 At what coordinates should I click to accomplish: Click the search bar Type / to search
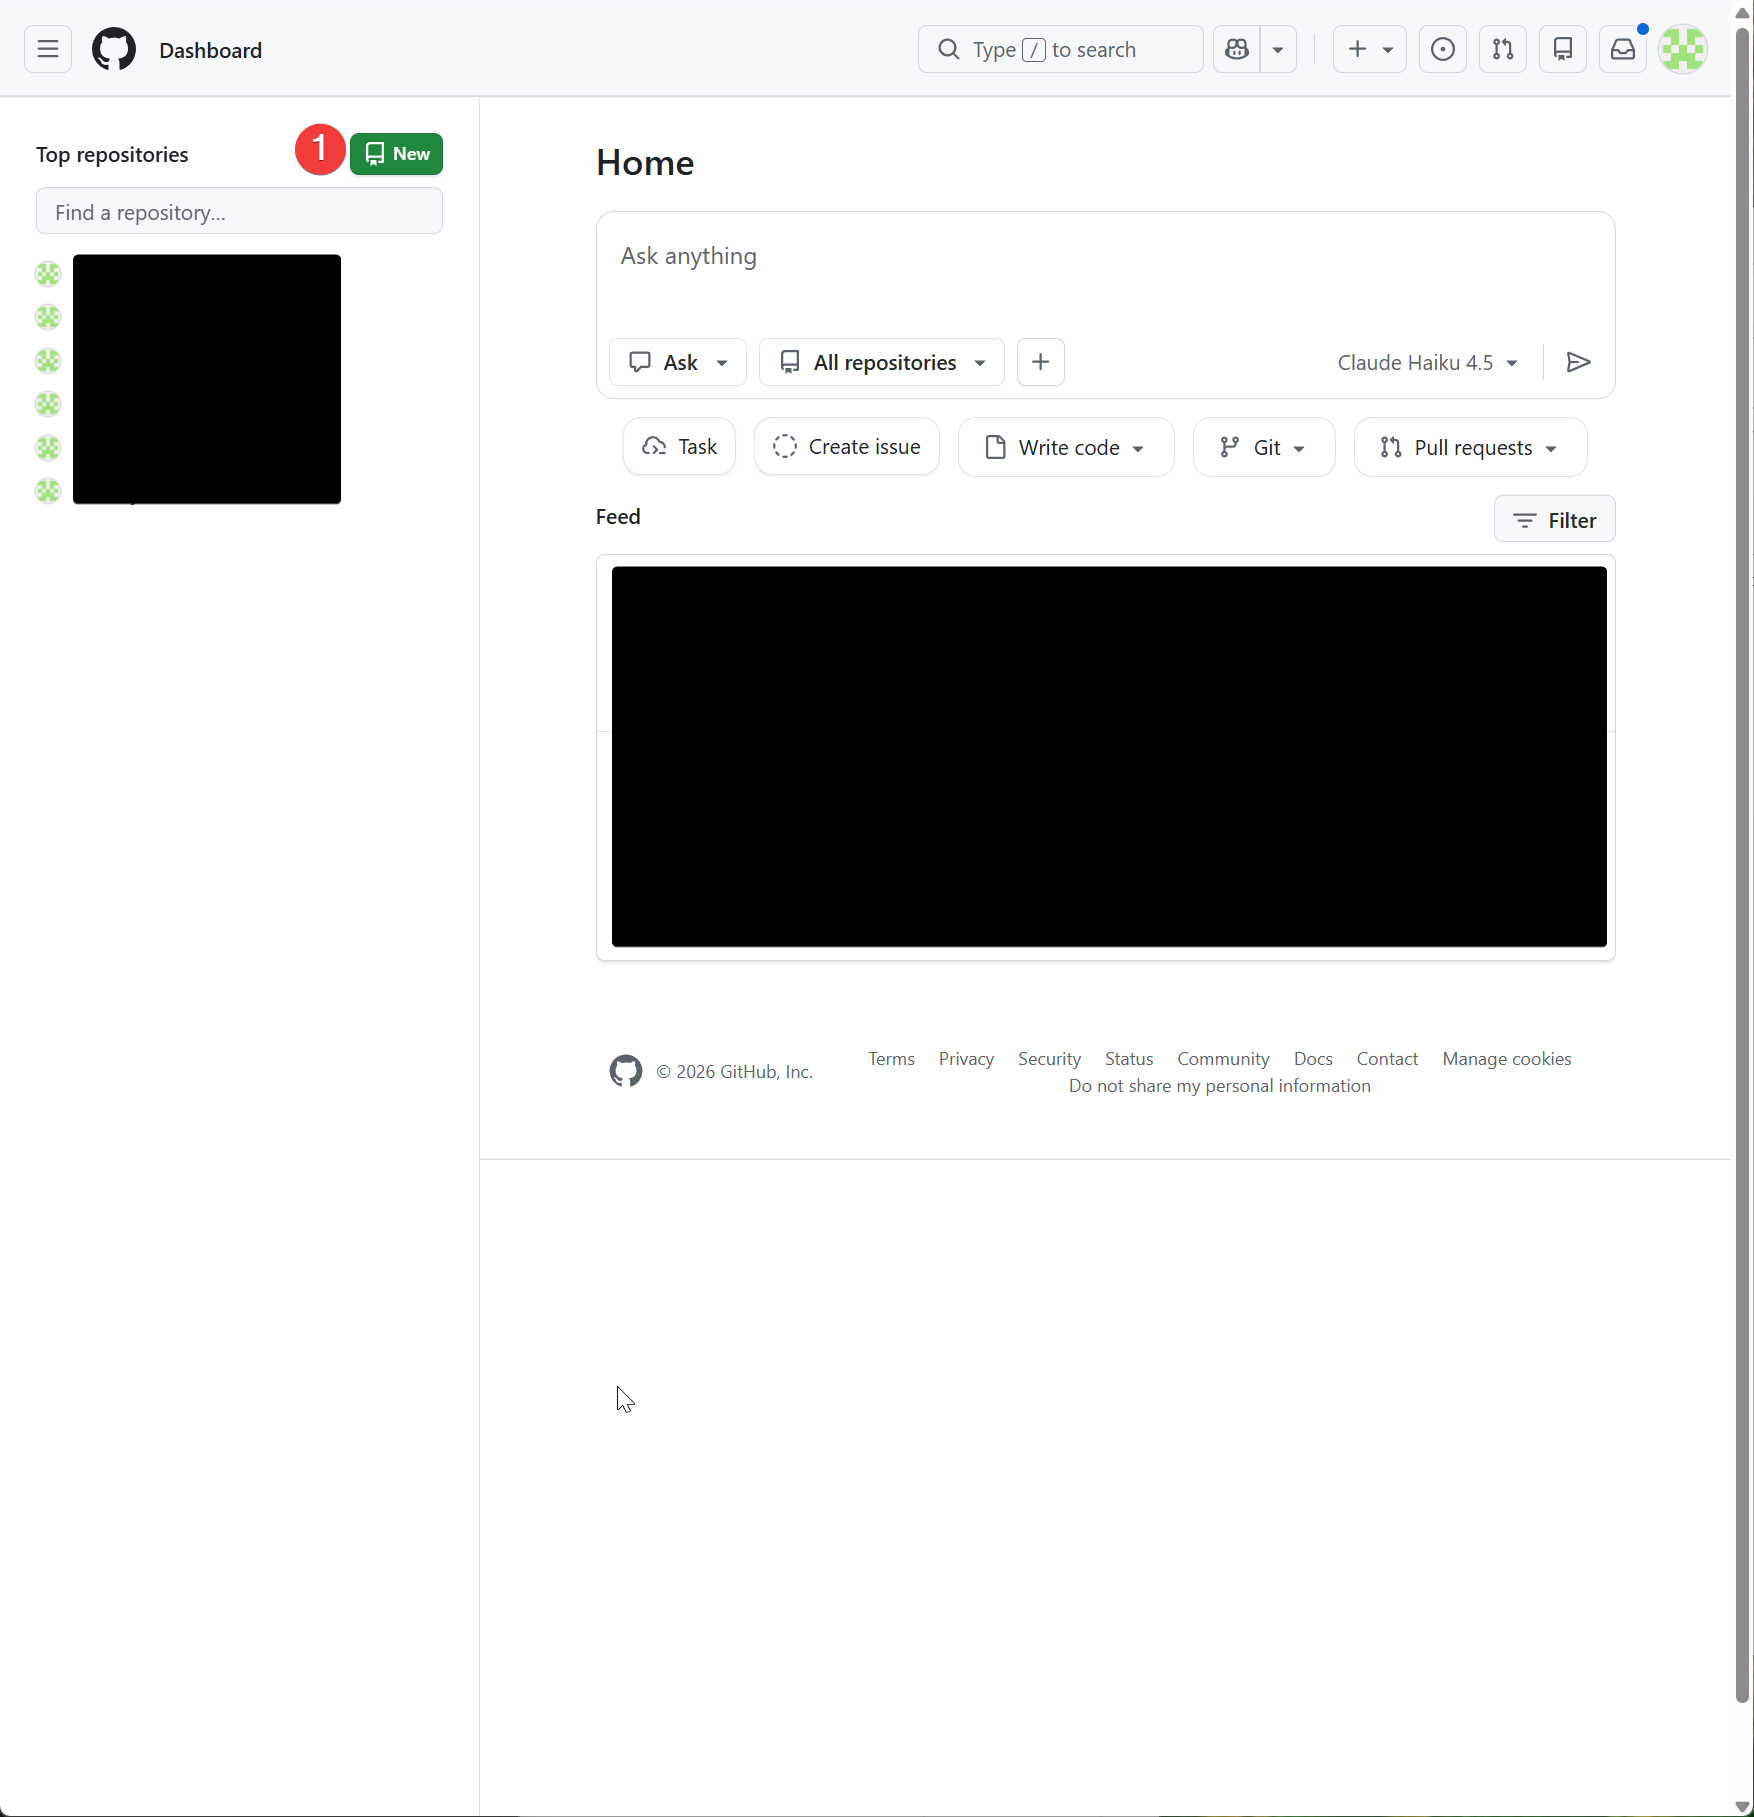pyautogui.click(x=1060, y=49)
